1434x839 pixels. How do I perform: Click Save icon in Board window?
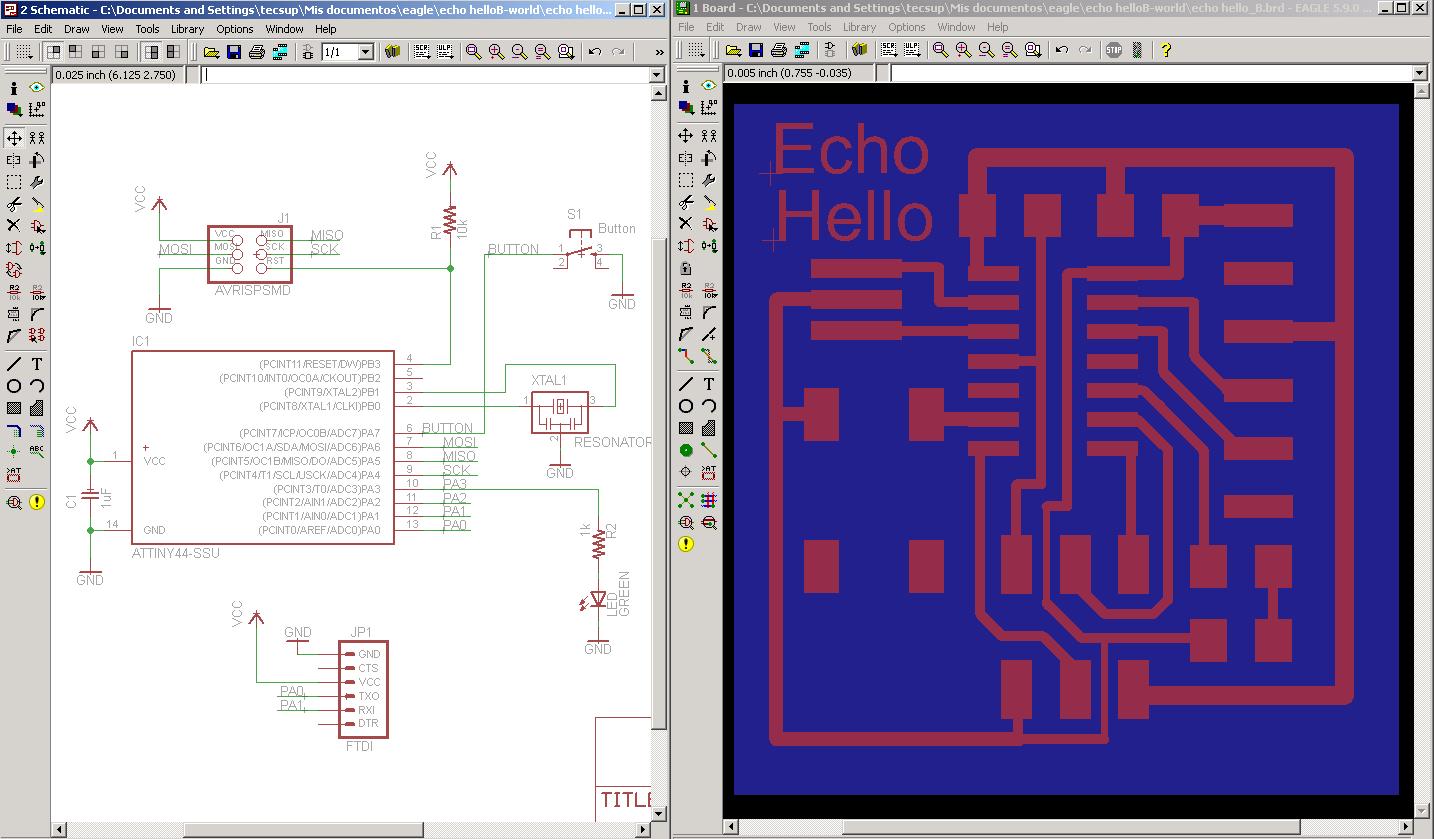(755, 50)
